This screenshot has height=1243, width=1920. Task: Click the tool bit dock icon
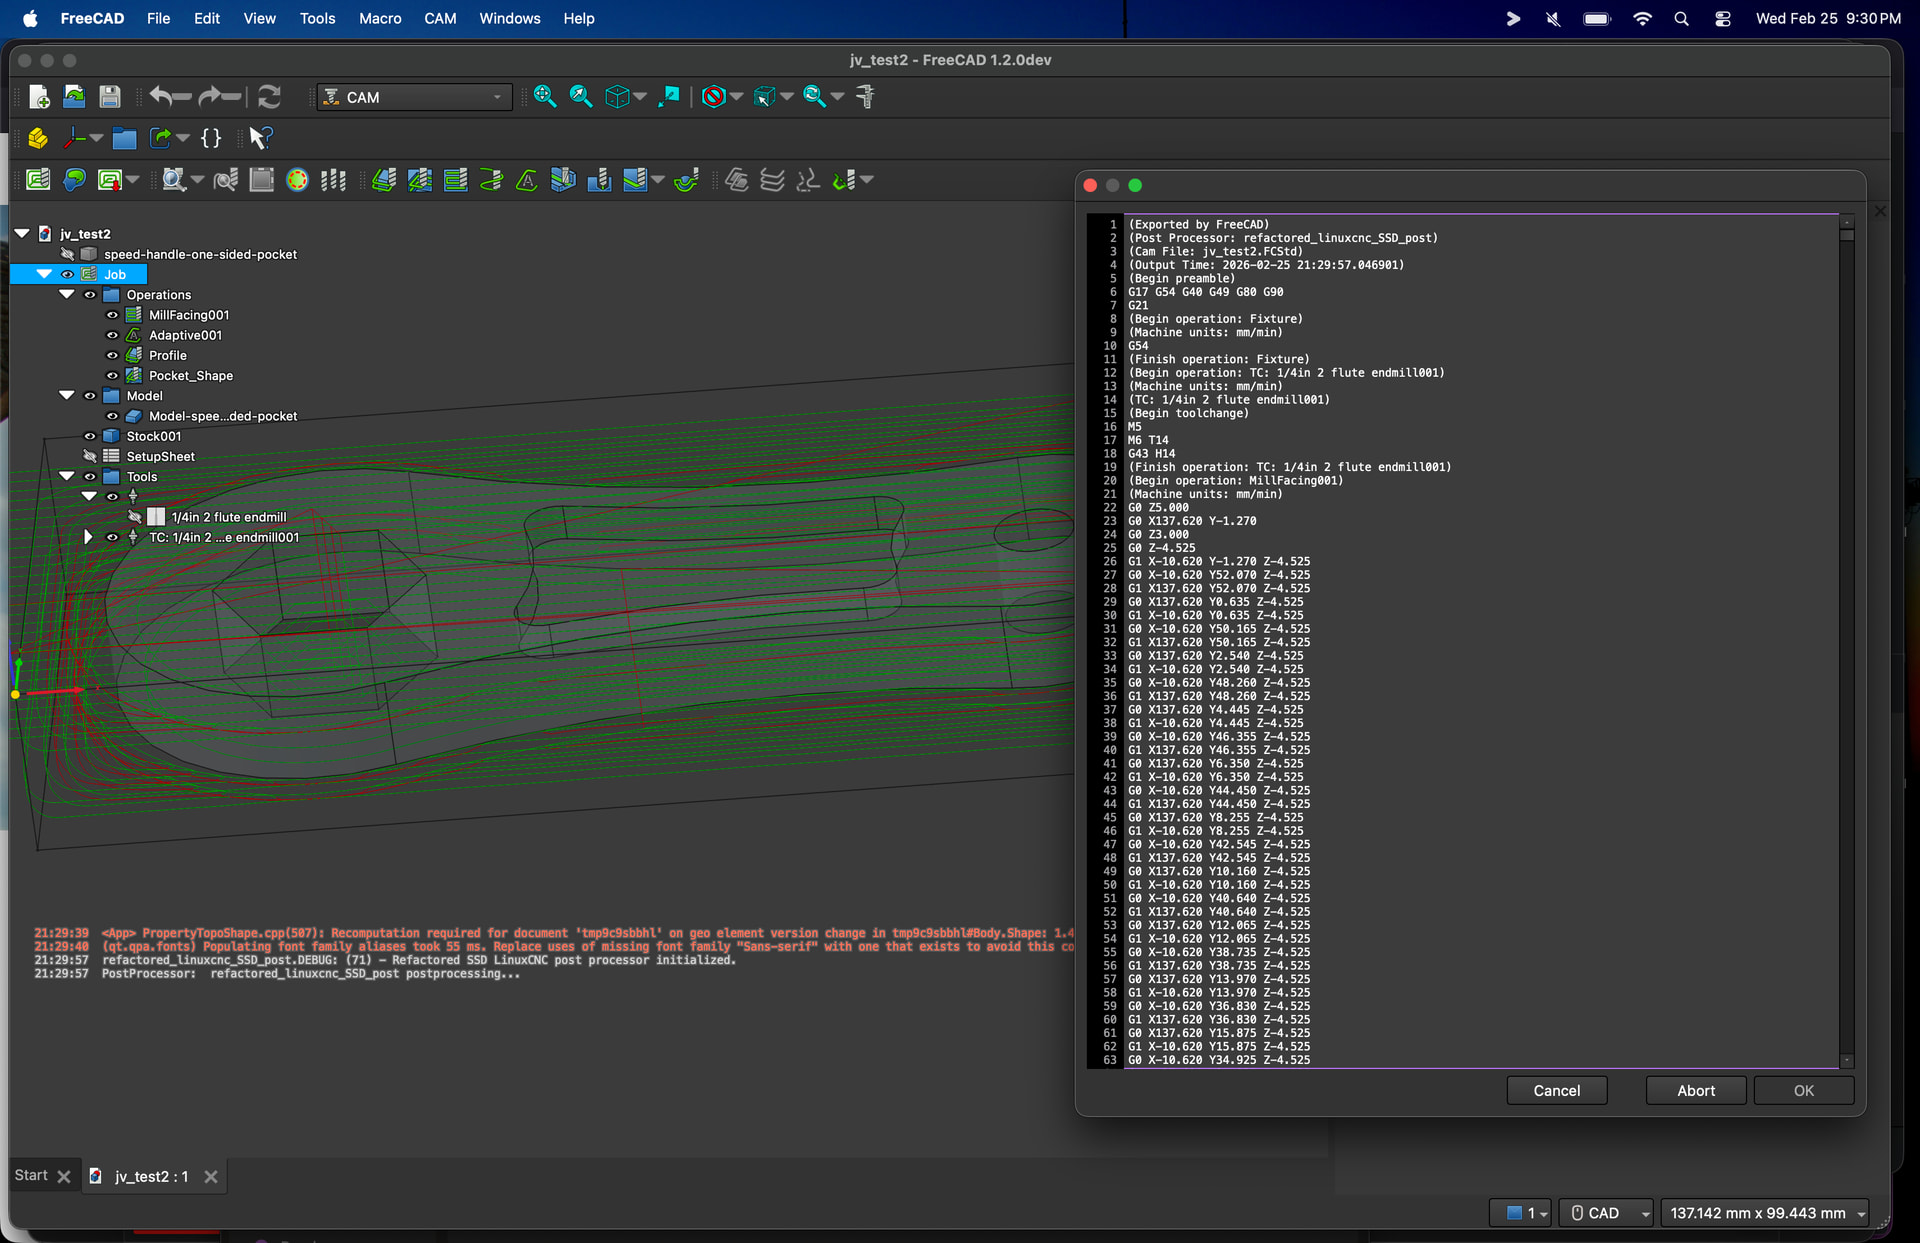333,180
